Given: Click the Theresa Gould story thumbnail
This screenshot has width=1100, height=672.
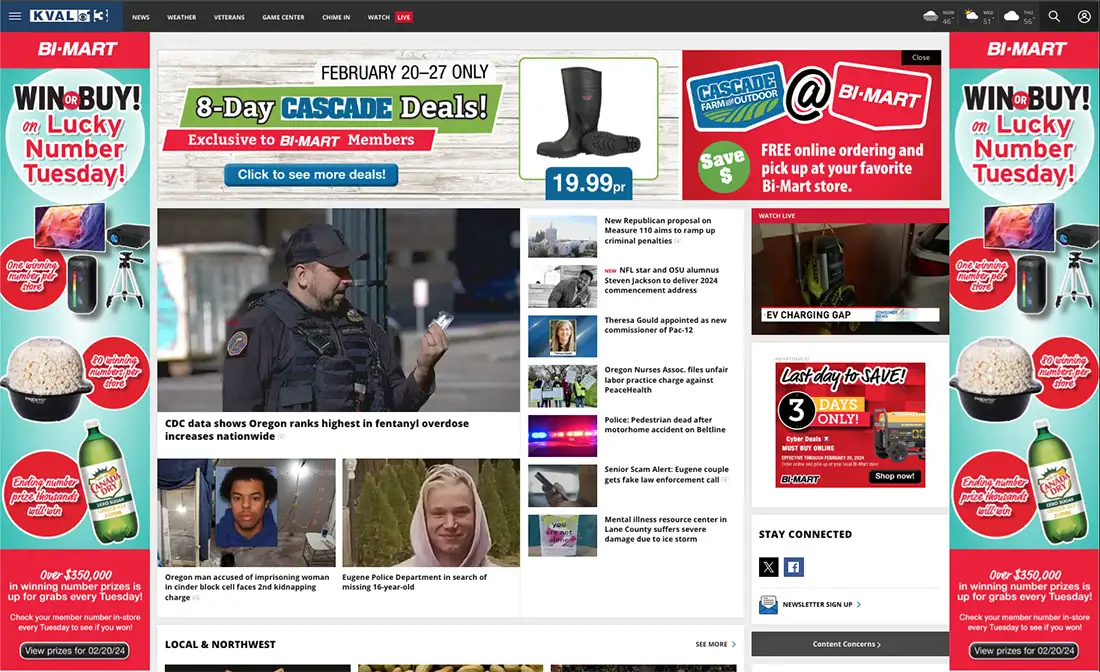Looking at the screenshot, I should pyautogui.click(x=563, y=336).
